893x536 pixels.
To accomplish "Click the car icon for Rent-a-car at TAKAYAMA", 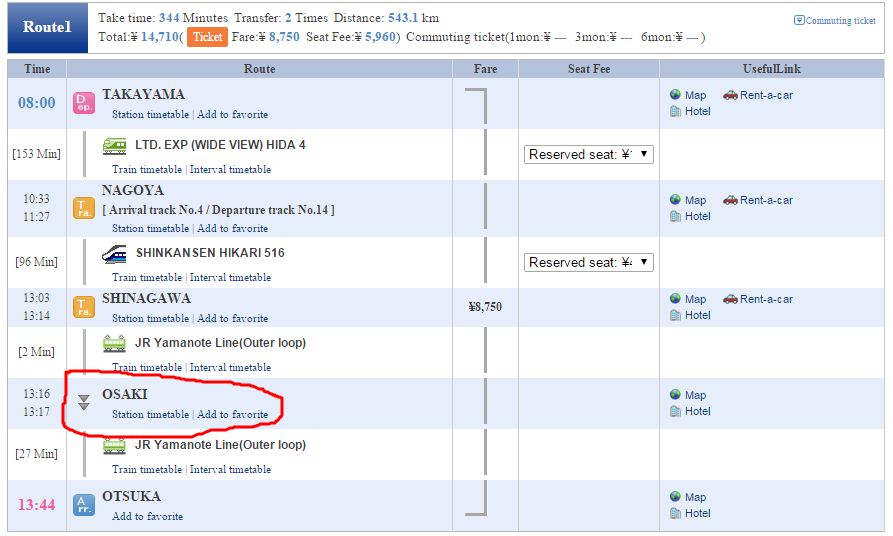I will coord(730,95).
